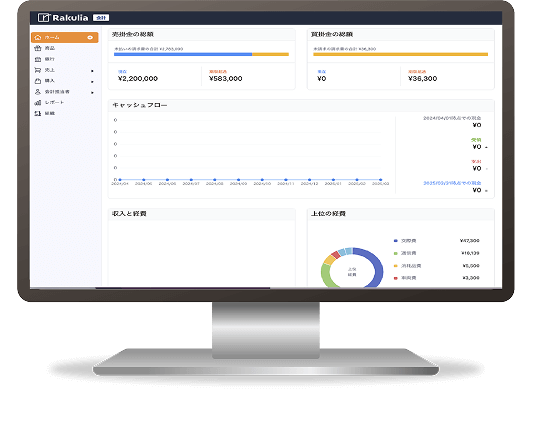533x433 pixels.
Task: Select the 銀行 menu item
Action: [66, 59]
